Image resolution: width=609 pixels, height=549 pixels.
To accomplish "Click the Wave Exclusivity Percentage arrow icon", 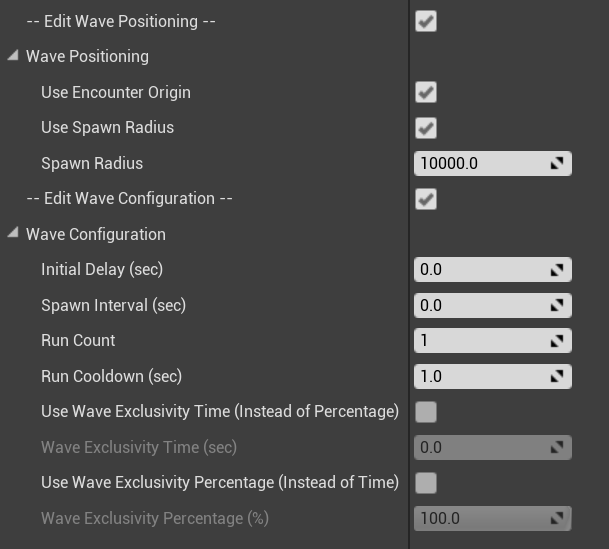I will click(557, 518).
